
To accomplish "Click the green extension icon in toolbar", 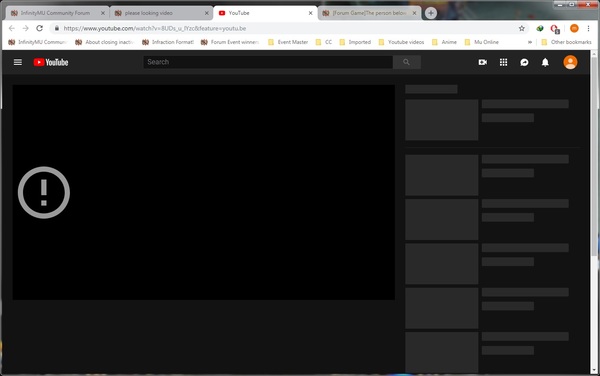I will pos(540,28).
